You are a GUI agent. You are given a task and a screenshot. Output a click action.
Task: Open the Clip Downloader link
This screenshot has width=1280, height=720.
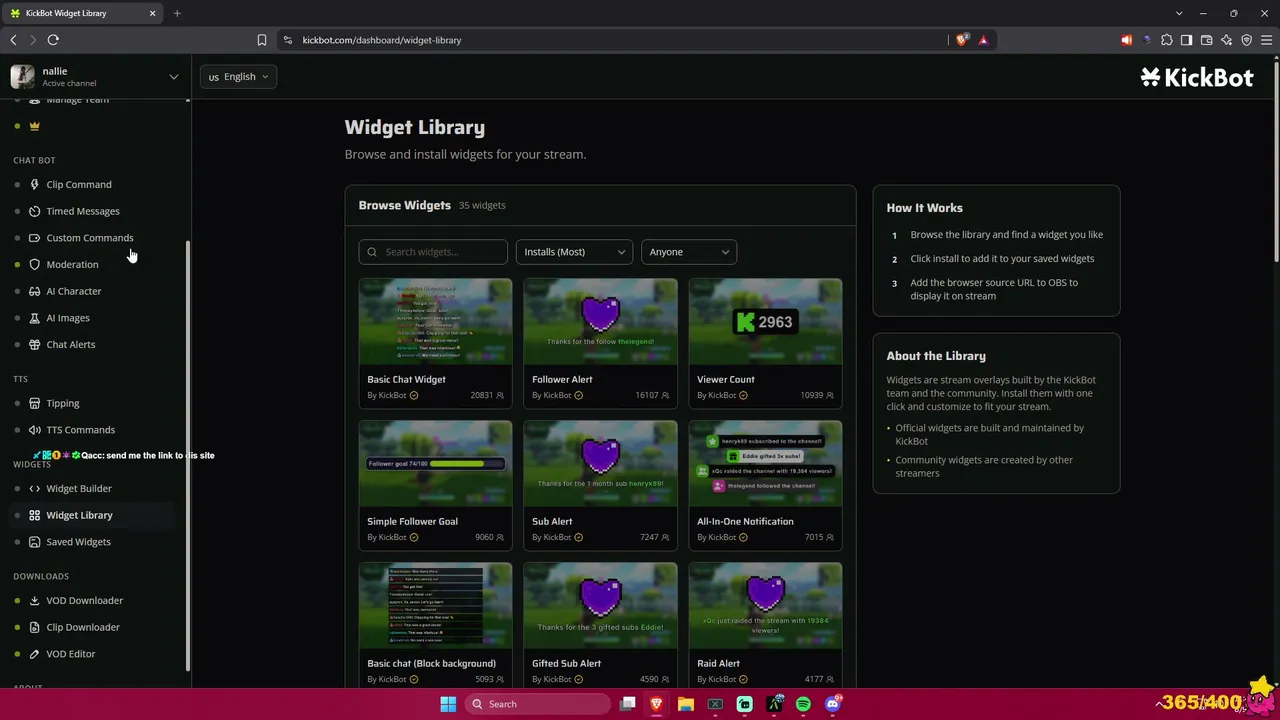coord(83,627)
